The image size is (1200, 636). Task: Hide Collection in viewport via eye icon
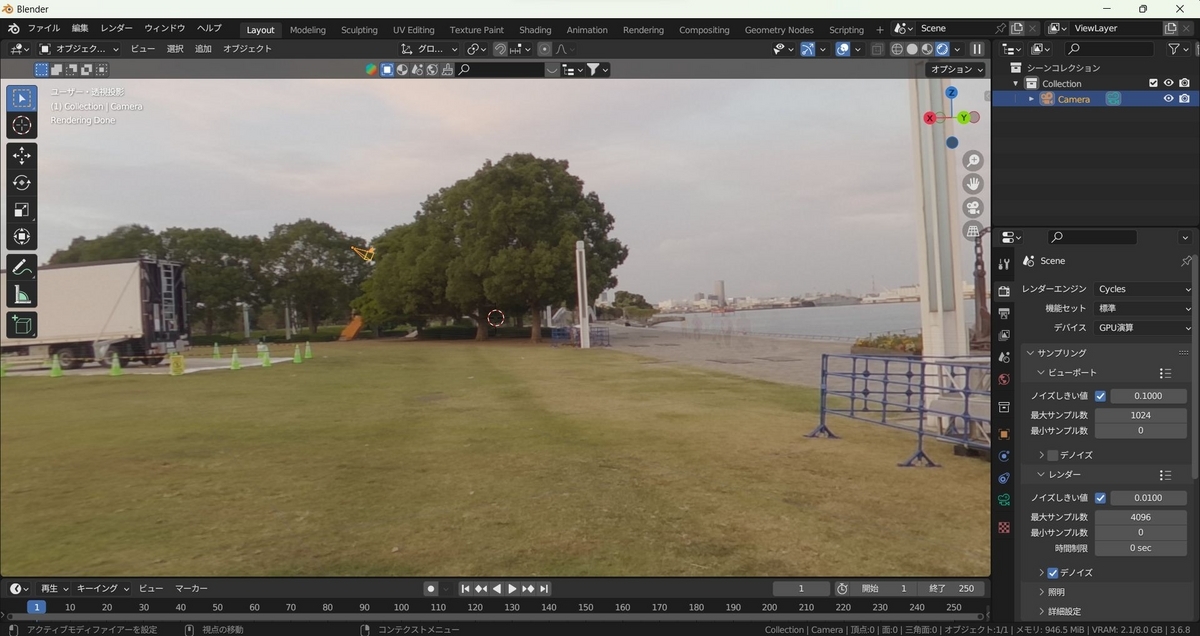click(1168, 83)
